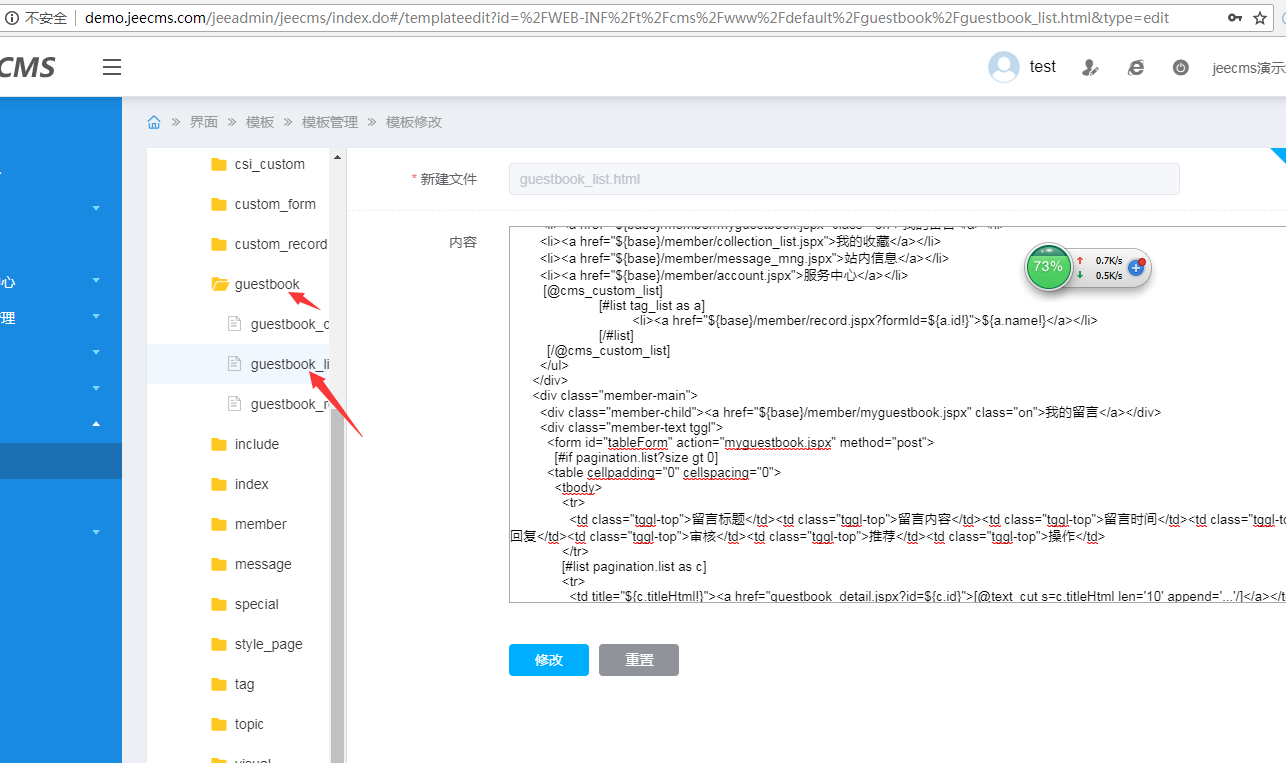The height and width of the screenshot is (763, 1286).
Task: Click the member folder icon
Action: pyautogui.click(x=219, y=524)
